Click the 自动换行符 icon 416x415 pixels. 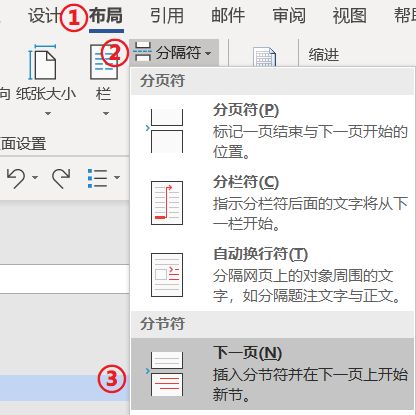(167, 275)
